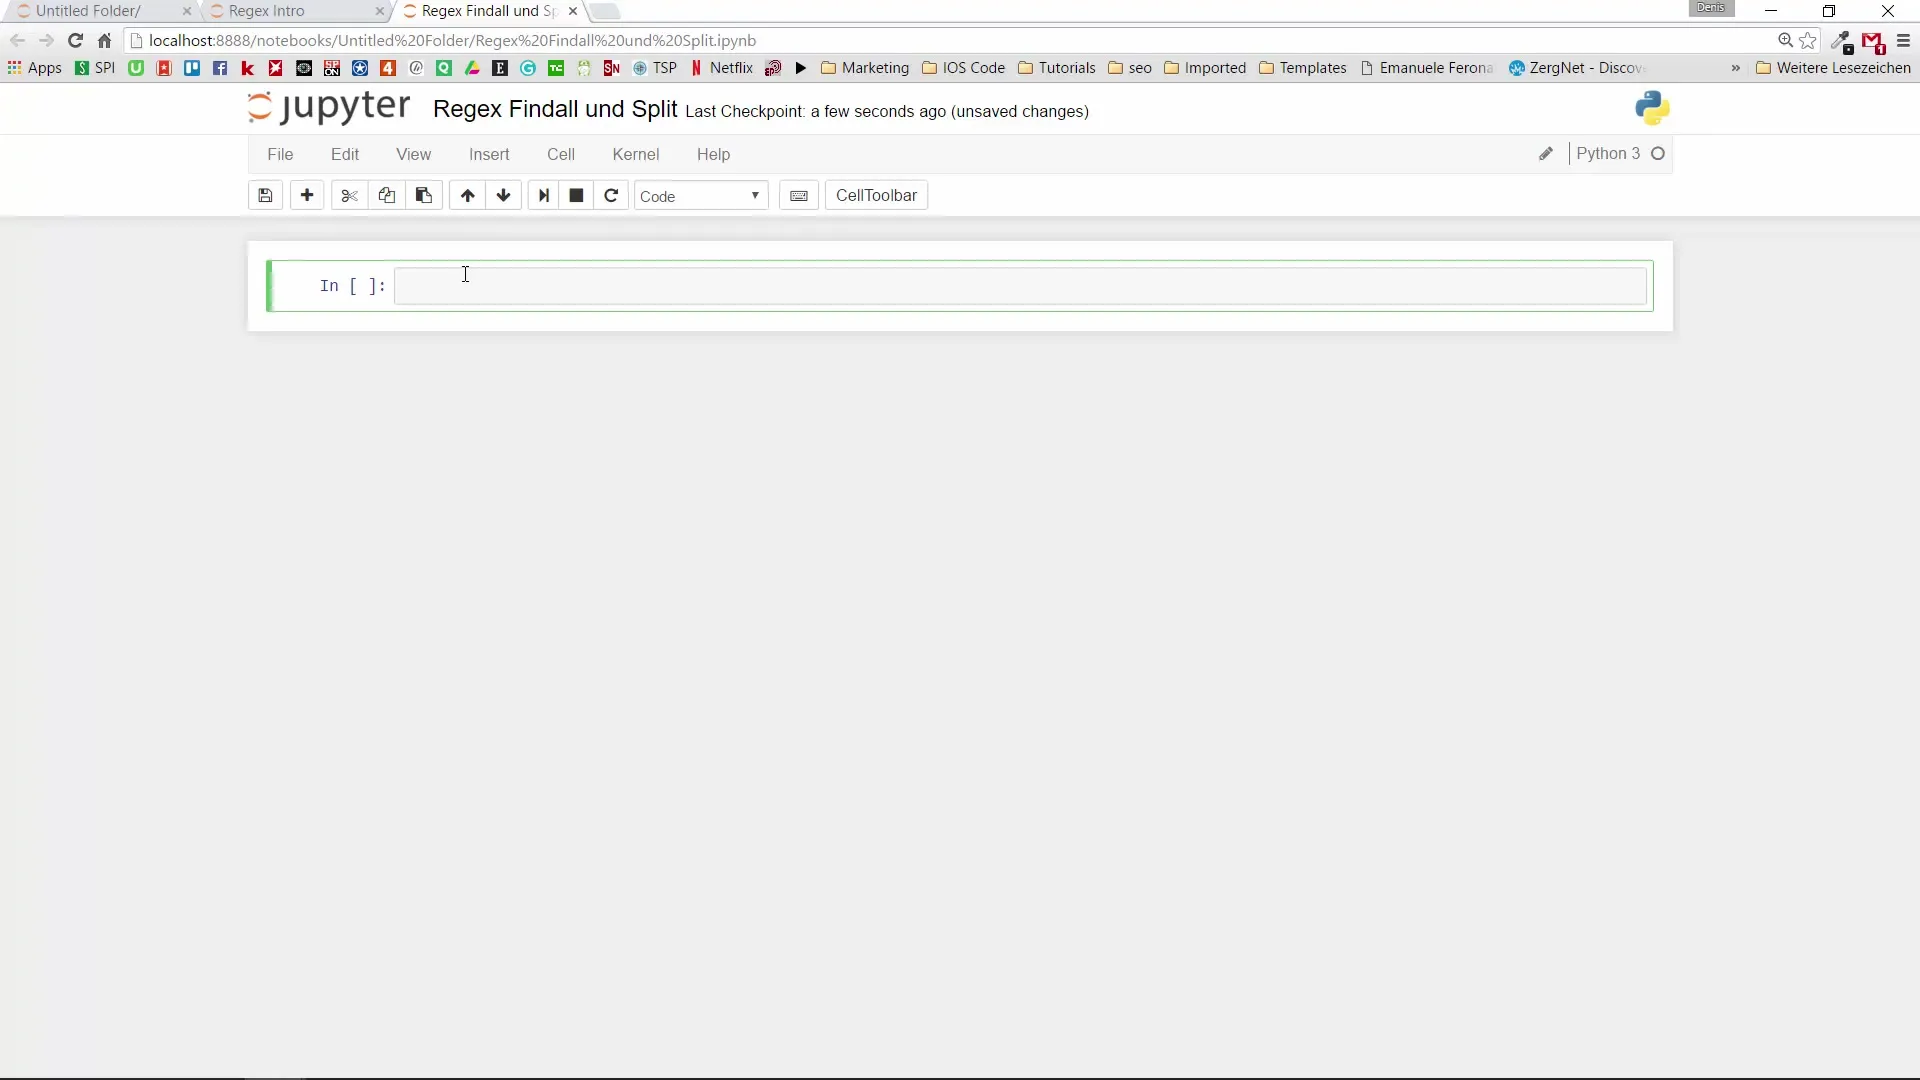Image resolution: width=1920 pixels, height=1080 pixels.
Task: Open command palette keyboard icon
Action: coord(799,196)
